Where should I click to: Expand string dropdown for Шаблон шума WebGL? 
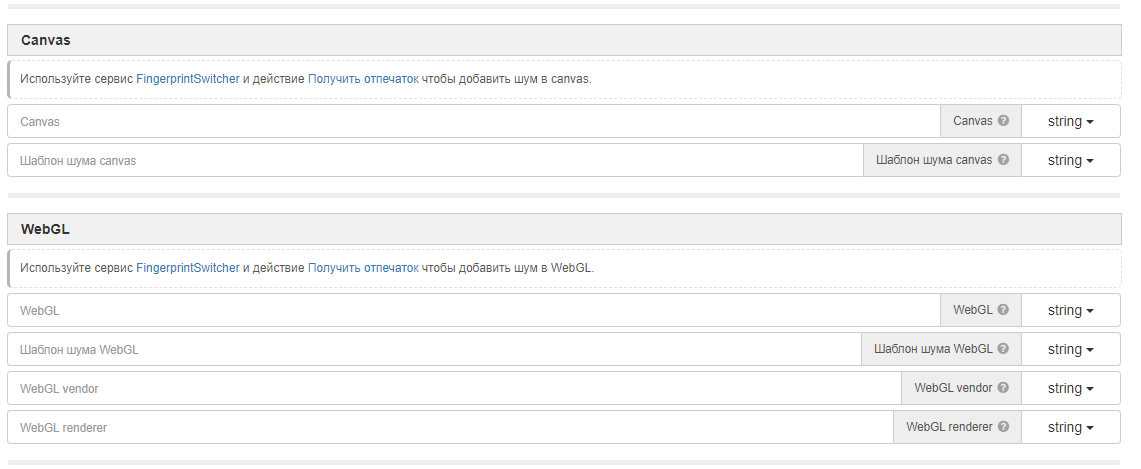click(1070, 349)
